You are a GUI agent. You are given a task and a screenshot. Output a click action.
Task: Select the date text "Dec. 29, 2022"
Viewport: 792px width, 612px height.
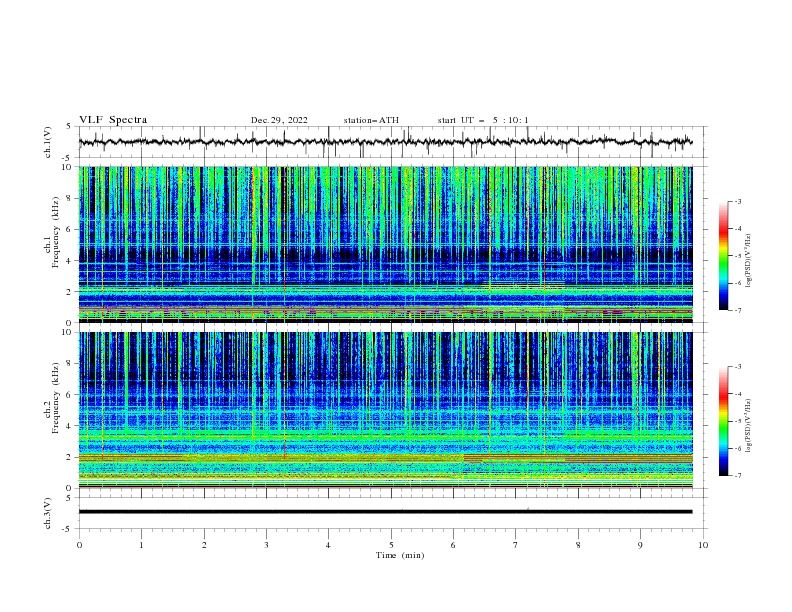(x=279, y=120)
